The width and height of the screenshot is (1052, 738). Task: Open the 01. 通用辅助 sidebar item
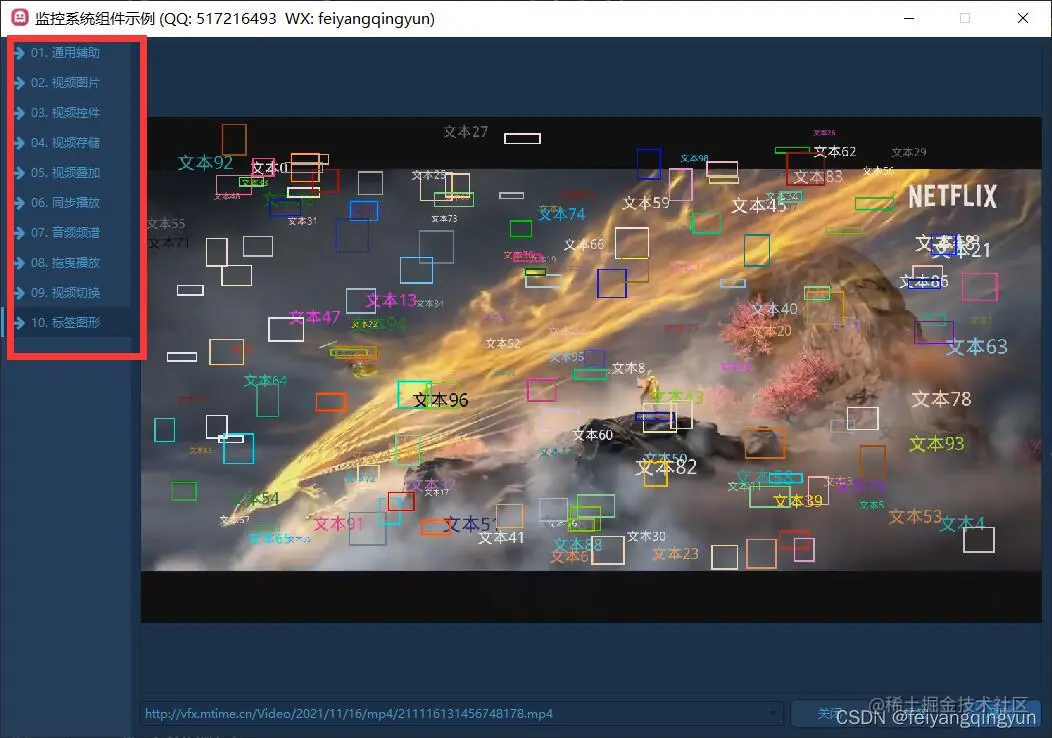click(x=66, y=52)
